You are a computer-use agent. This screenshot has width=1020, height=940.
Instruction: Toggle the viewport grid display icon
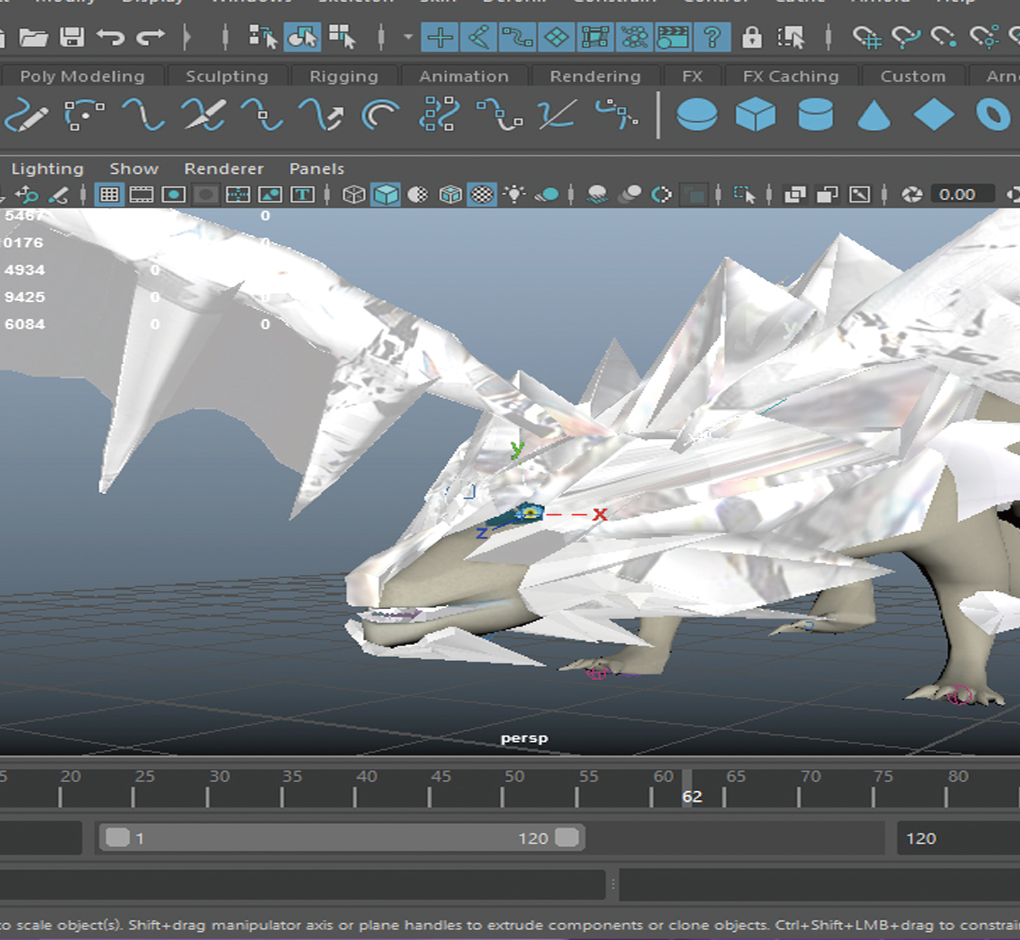109,195
